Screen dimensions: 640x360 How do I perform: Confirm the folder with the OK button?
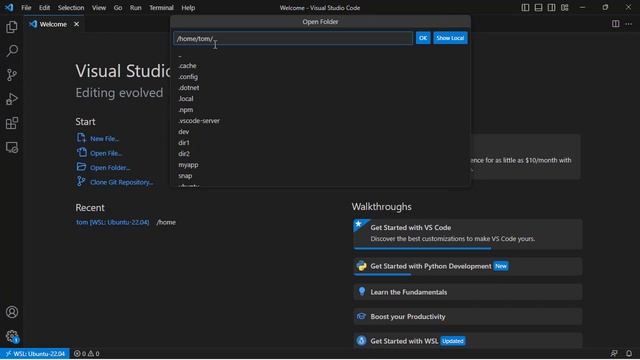[423, 38]
